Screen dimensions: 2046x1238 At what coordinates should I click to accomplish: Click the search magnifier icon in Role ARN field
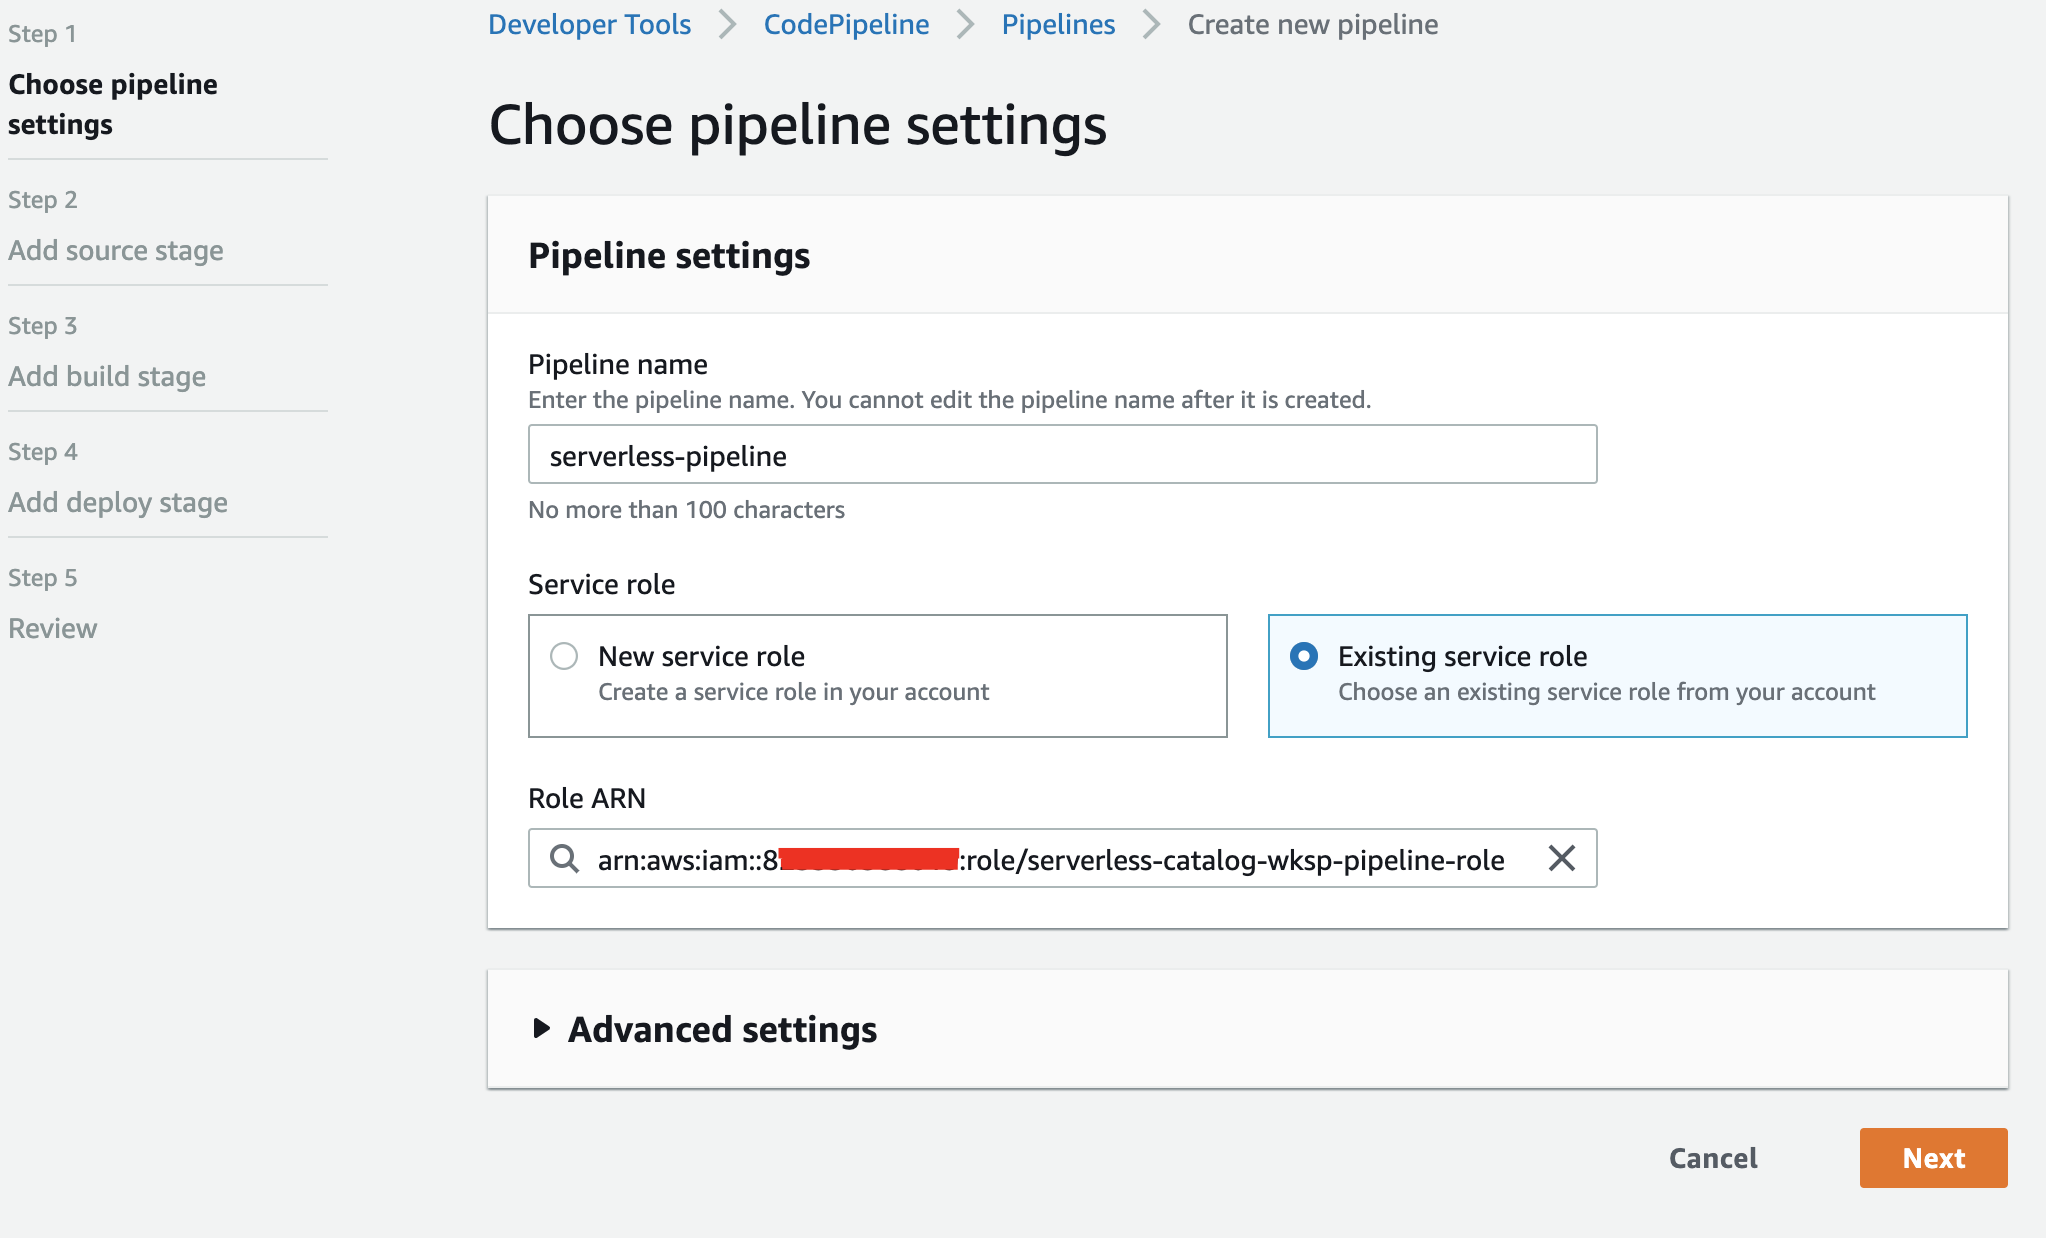(x=564, y=858)
